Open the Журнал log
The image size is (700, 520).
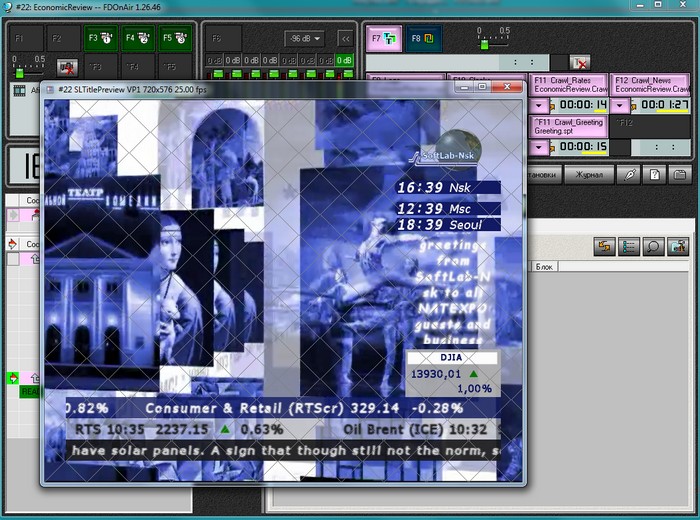coord(588,175)
